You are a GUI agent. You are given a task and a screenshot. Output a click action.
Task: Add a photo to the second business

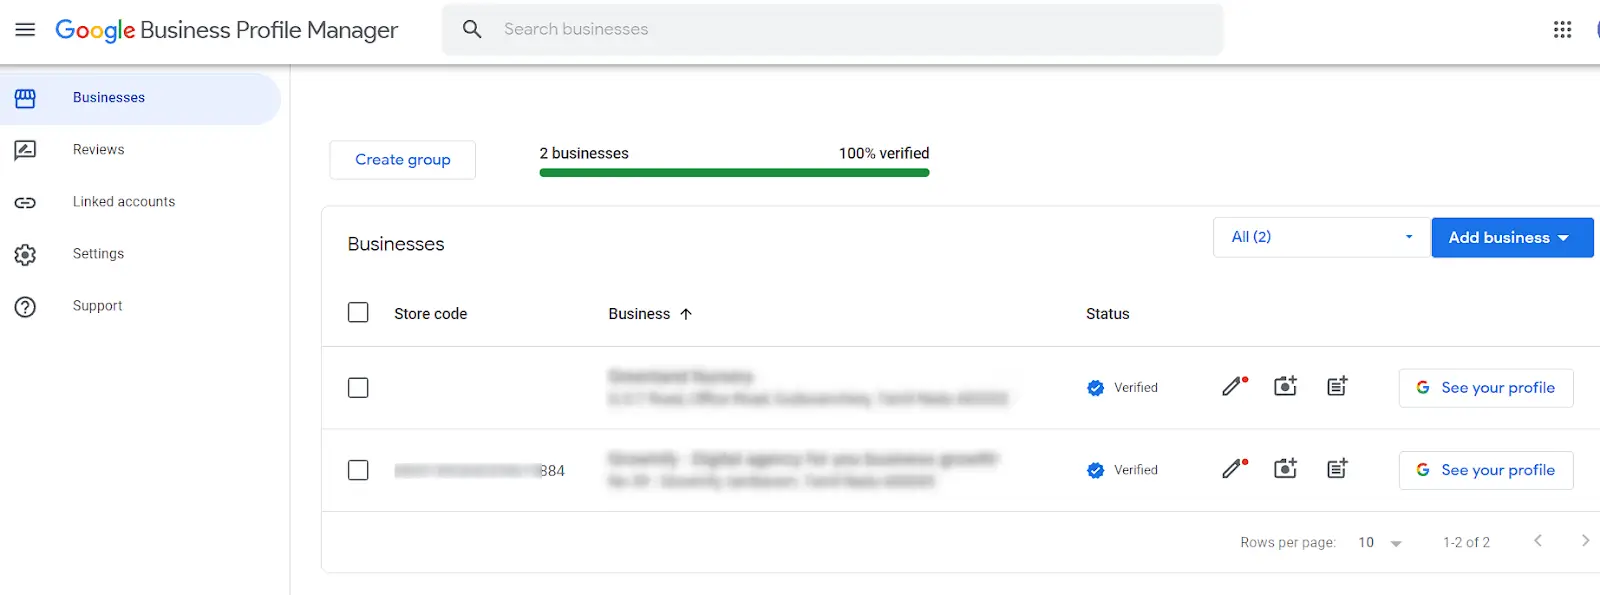(1285, 468)
